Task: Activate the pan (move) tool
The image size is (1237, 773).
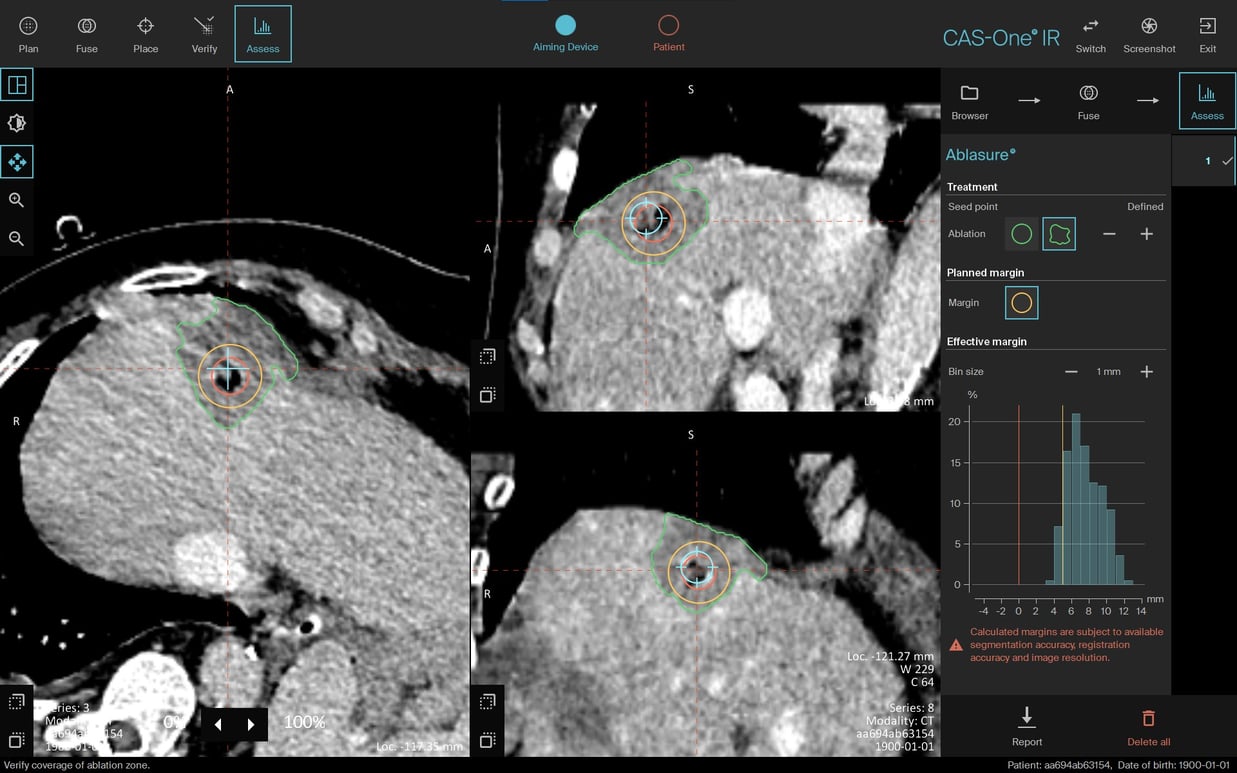Action: pos(17,161)
